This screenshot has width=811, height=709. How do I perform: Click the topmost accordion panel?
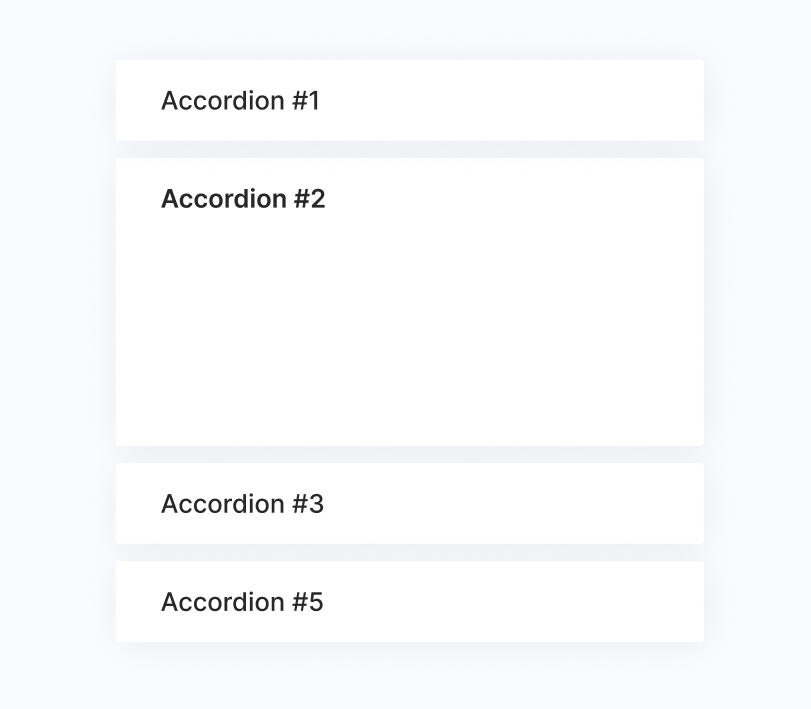(409, 100)
